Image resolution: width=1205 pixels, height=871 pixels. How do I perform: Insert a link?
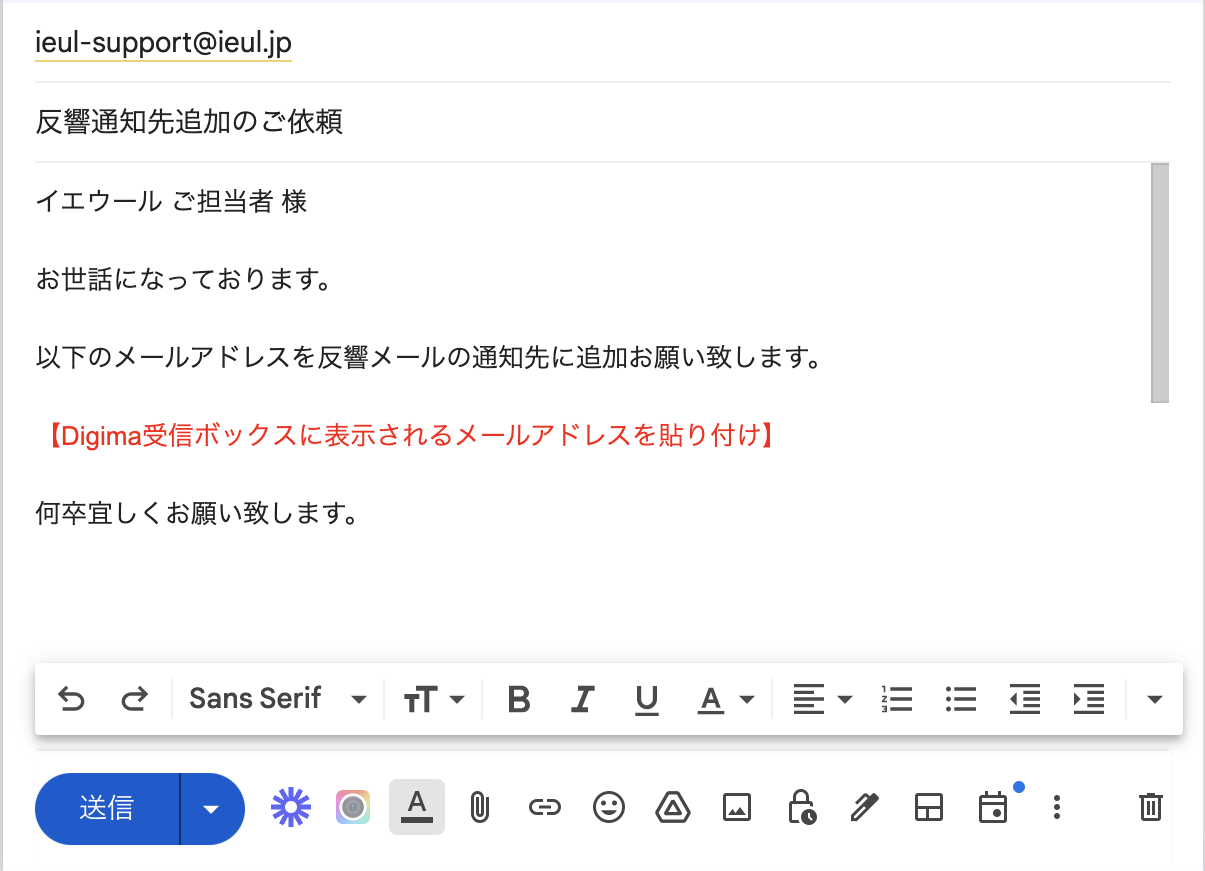[544, 806]
